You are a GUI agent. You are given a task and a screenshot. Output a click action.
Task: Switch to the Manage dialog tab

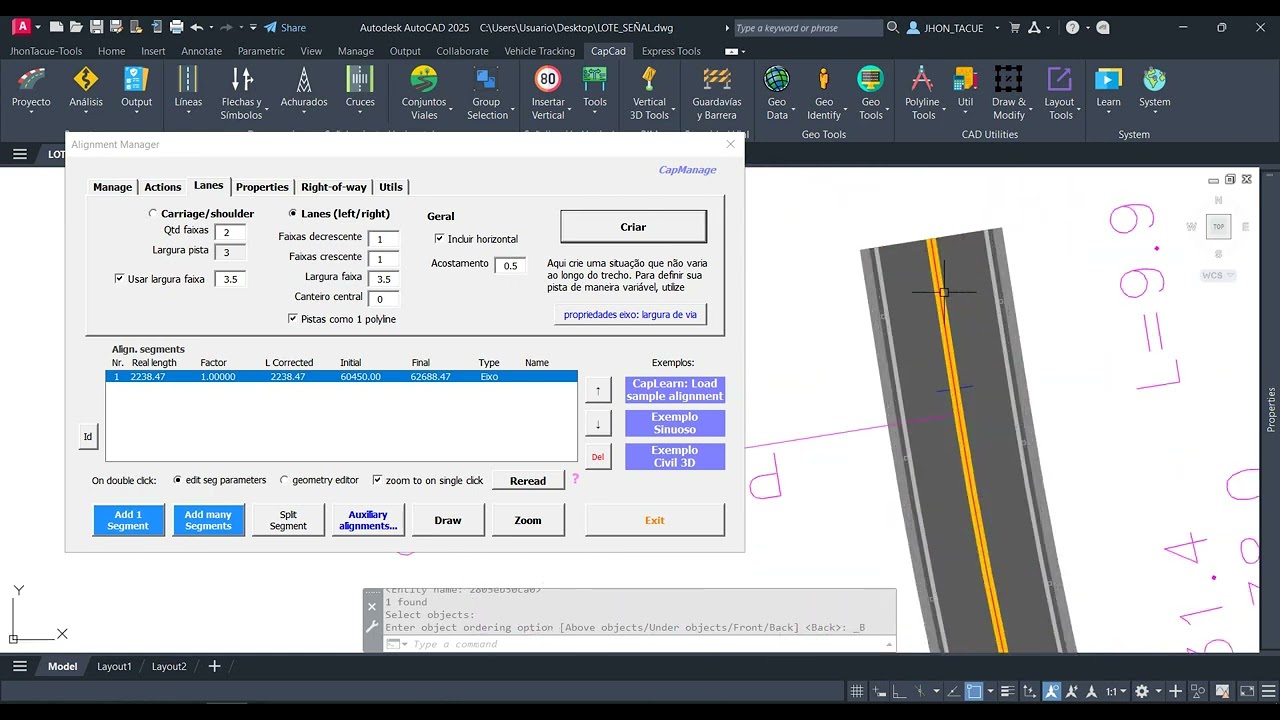tap(112, 187)
